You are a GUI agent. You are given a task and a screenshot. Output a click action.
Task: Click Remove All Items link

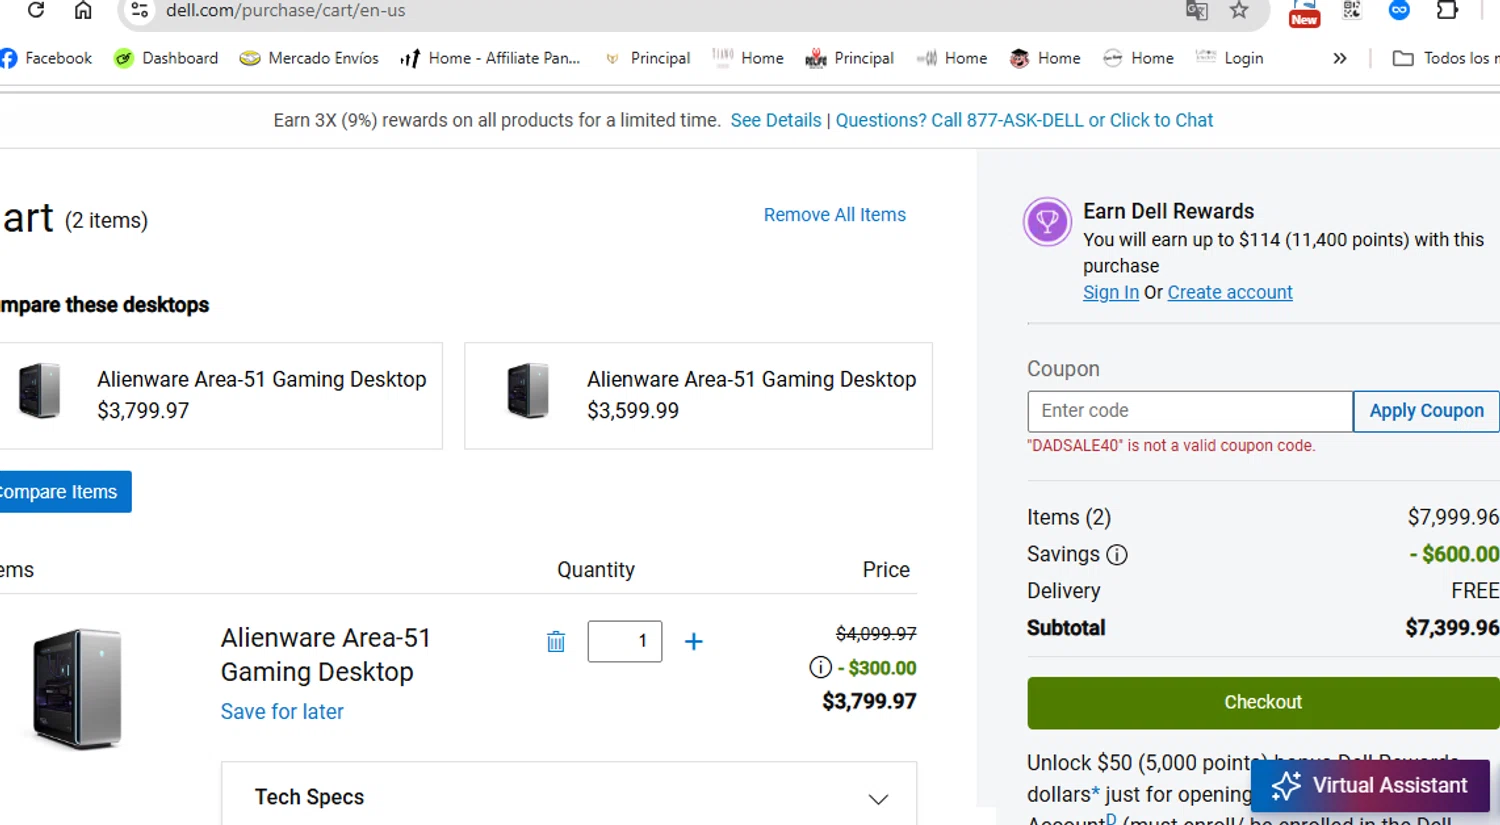pos(835,215)
